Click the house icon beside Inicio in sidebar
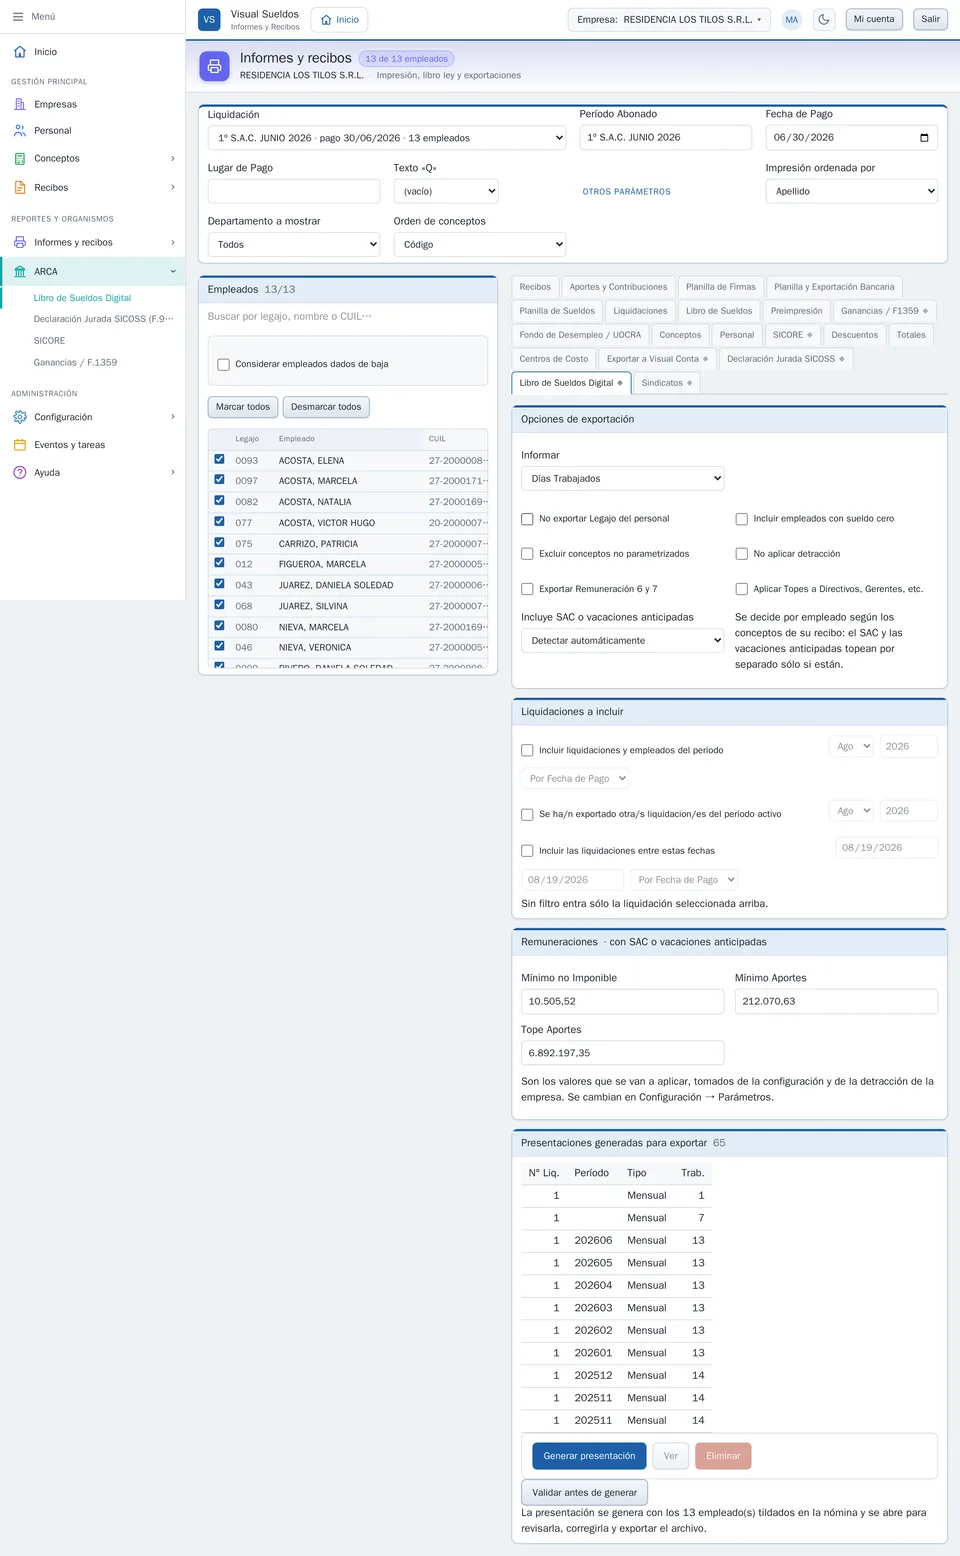The width and height of the screenshot is (960, 1556). point(20,52)
